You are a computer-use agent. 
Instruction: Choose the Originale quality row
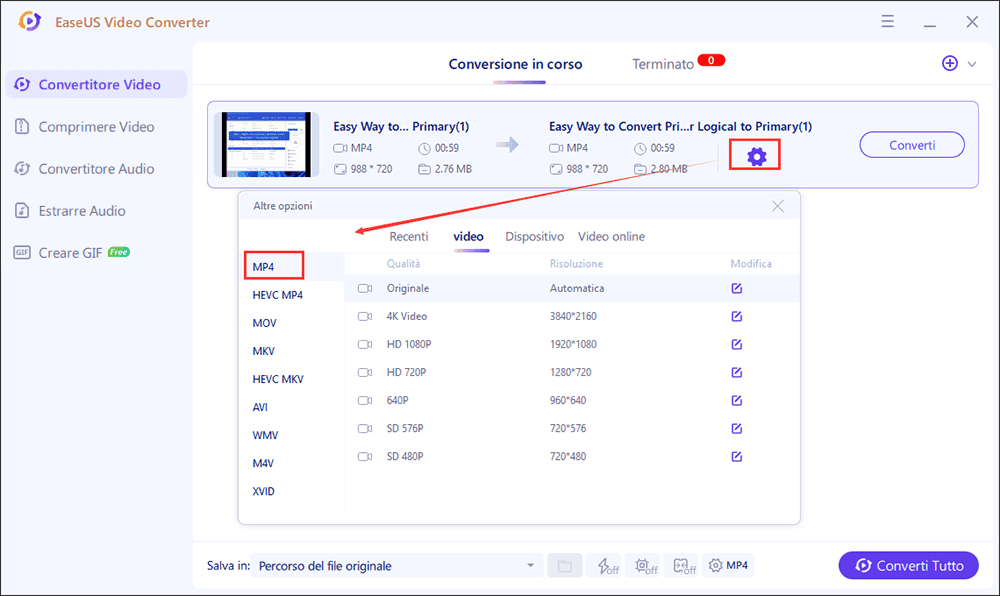571,288
